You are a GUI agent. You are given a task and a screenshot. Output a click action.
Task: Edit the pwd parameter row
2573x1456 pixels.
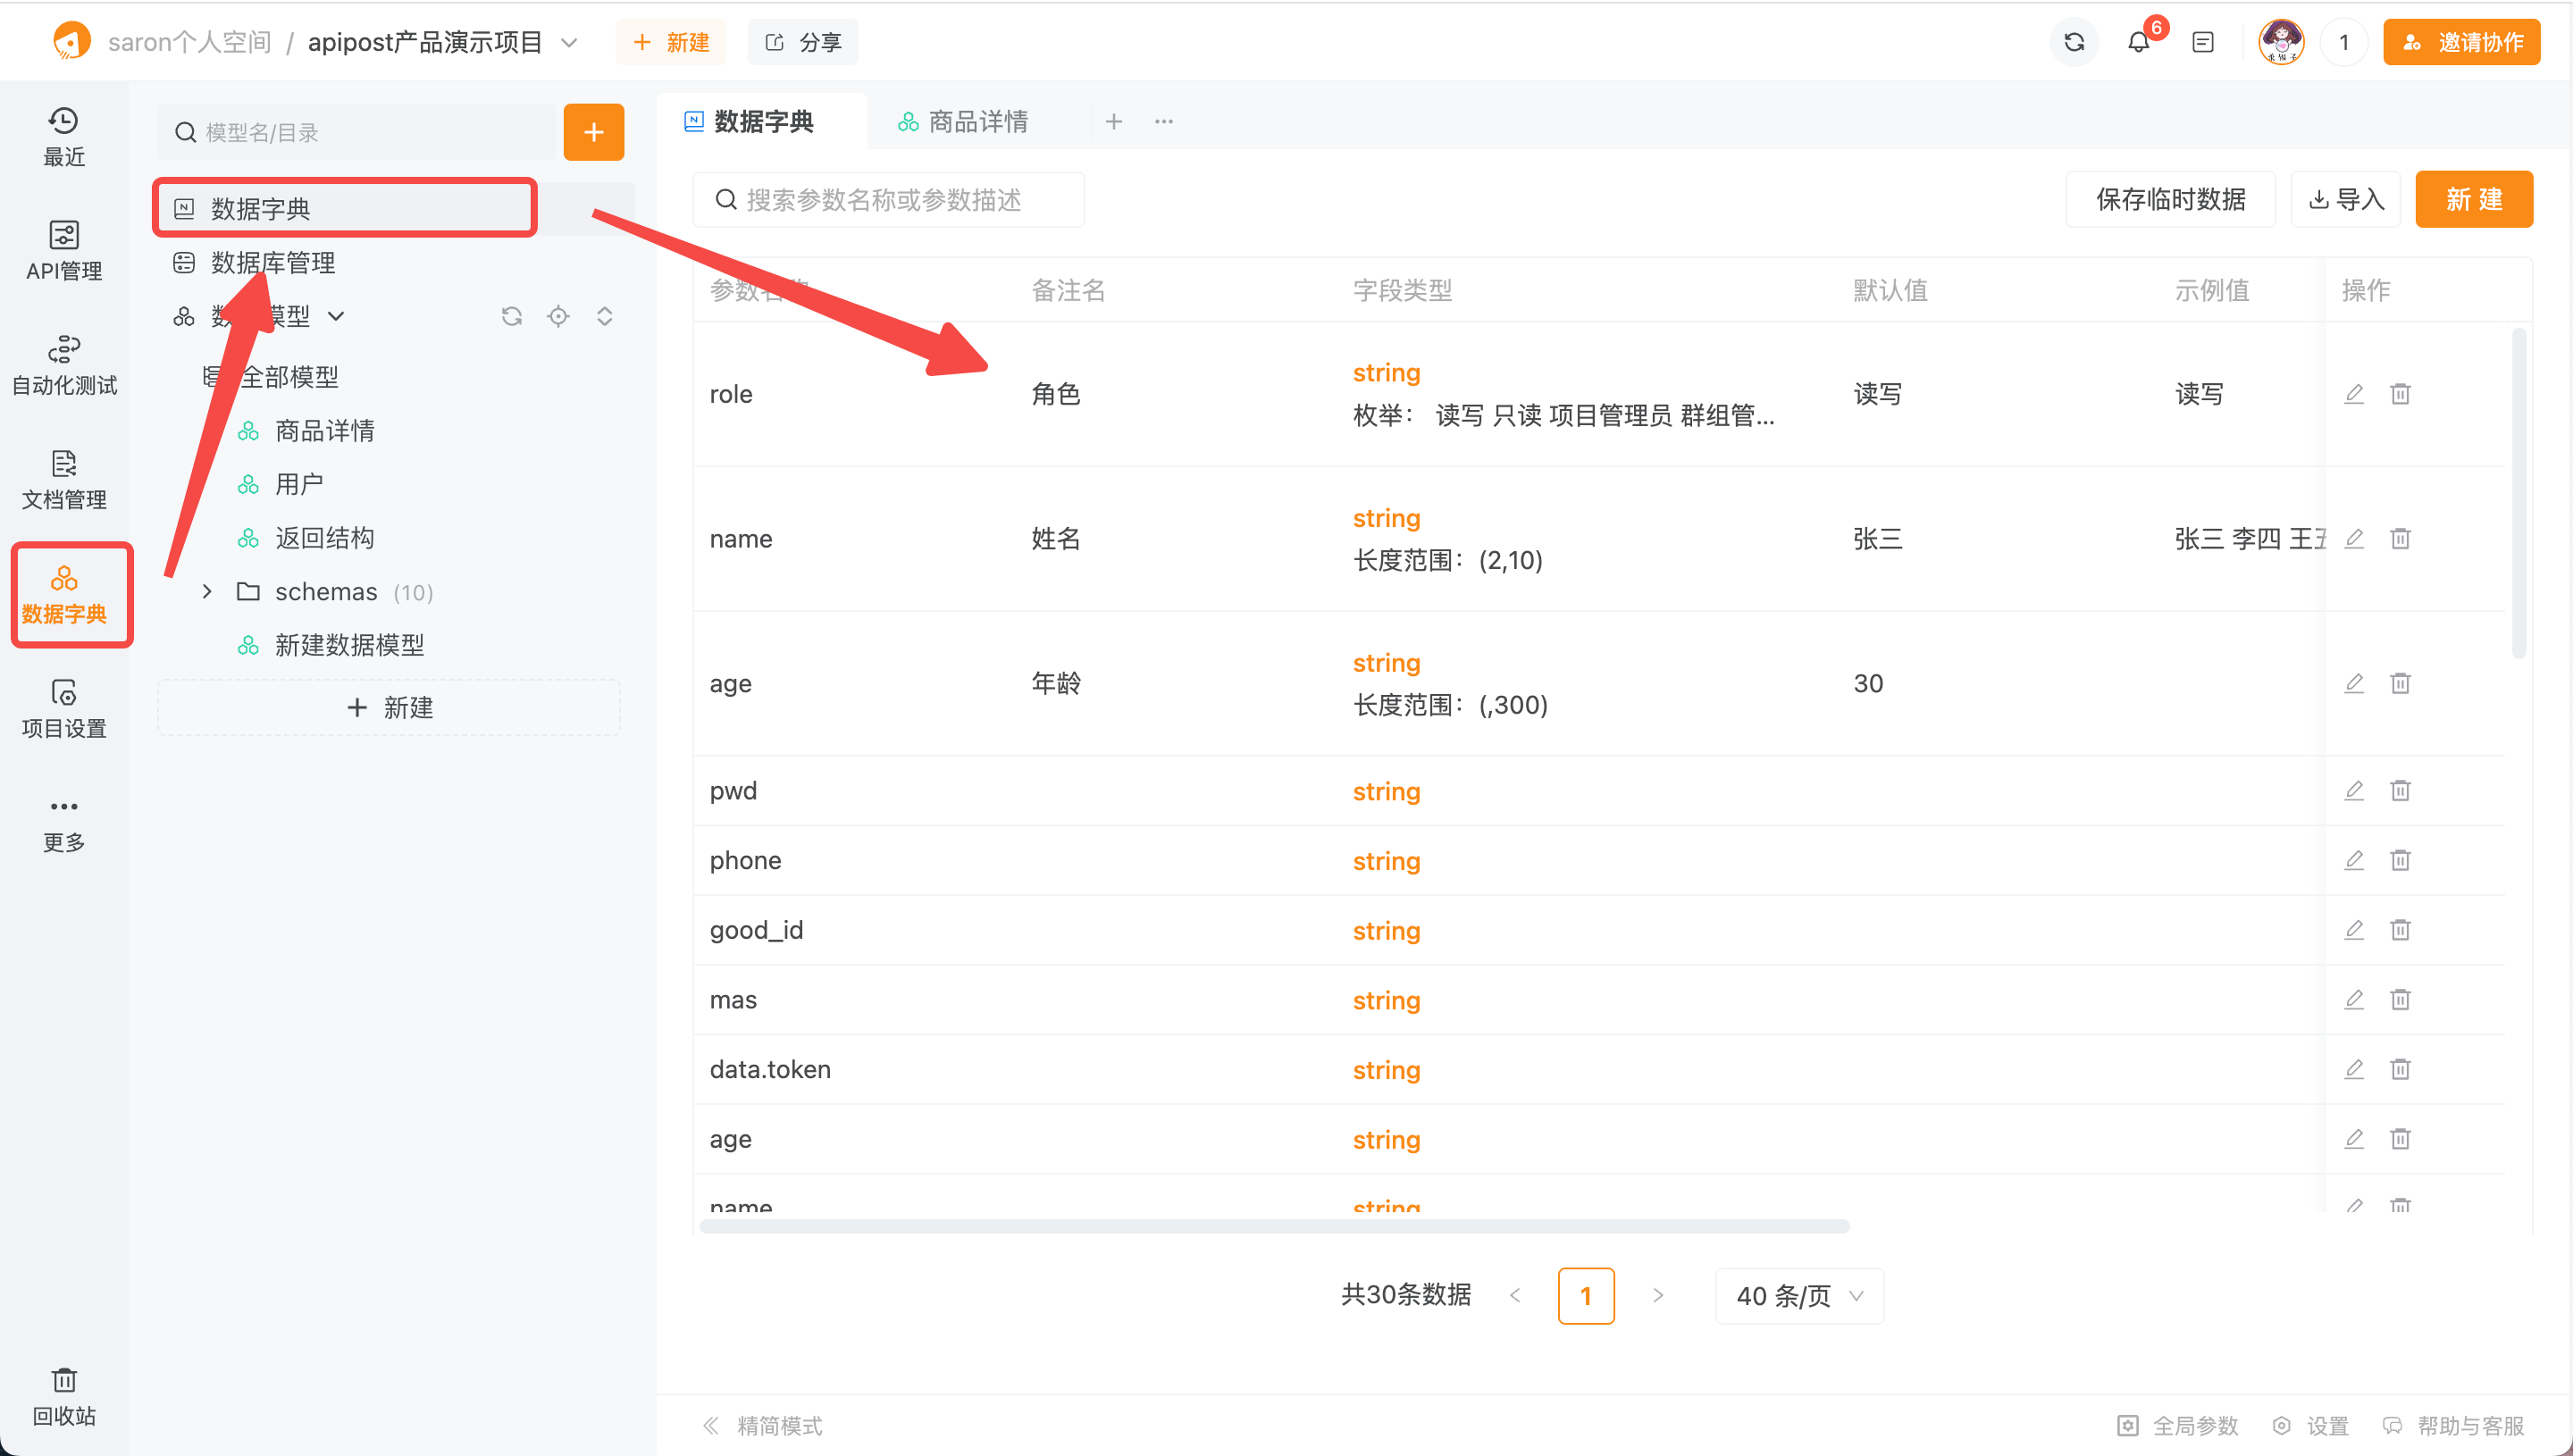click(x=2354, y=791)
